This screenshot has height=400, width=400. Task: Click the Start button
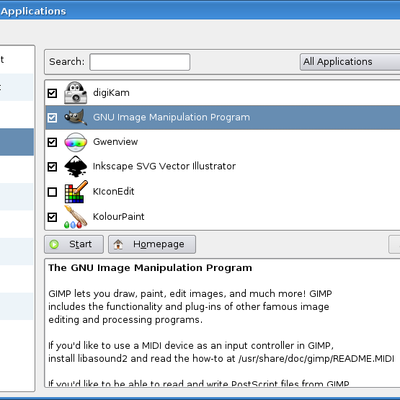(x=74, y=244)
